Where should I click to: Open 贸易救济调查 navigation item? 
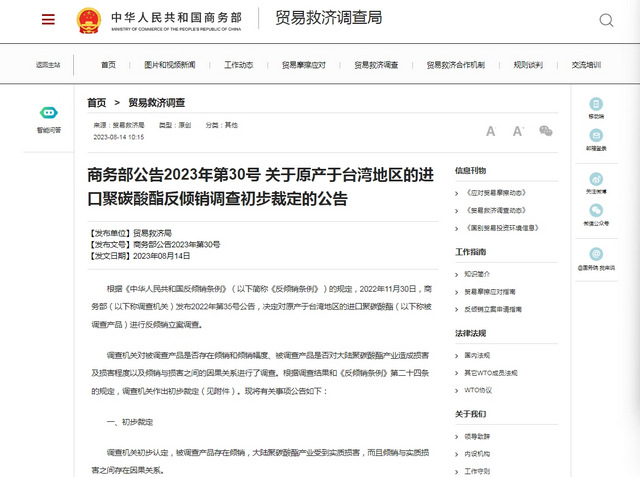376,65
